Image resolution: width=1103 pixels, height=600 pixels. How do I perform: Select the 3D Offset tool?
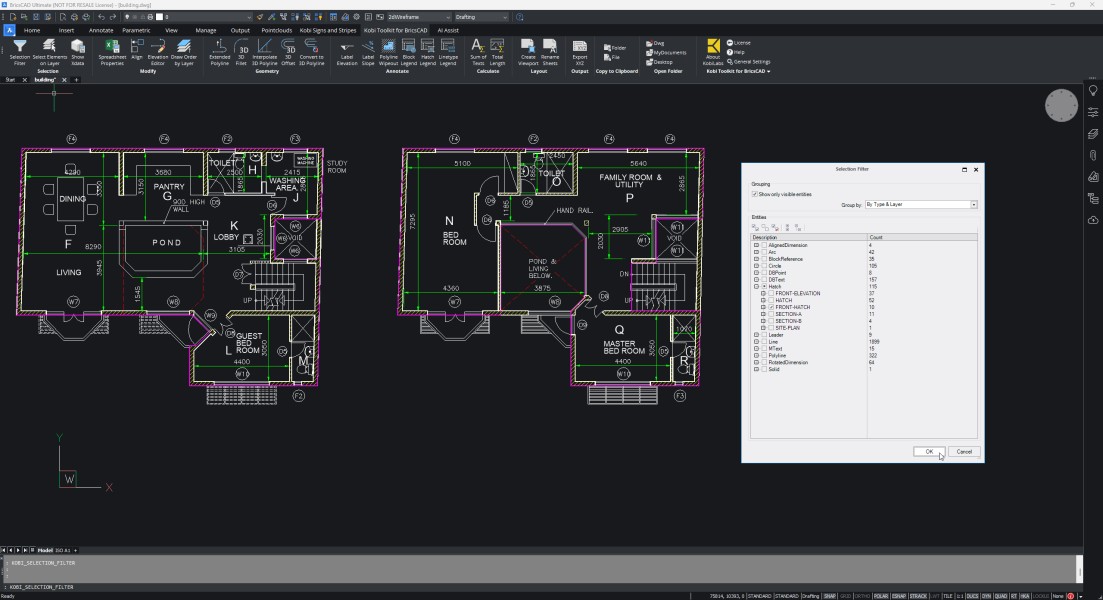(288, 53)
